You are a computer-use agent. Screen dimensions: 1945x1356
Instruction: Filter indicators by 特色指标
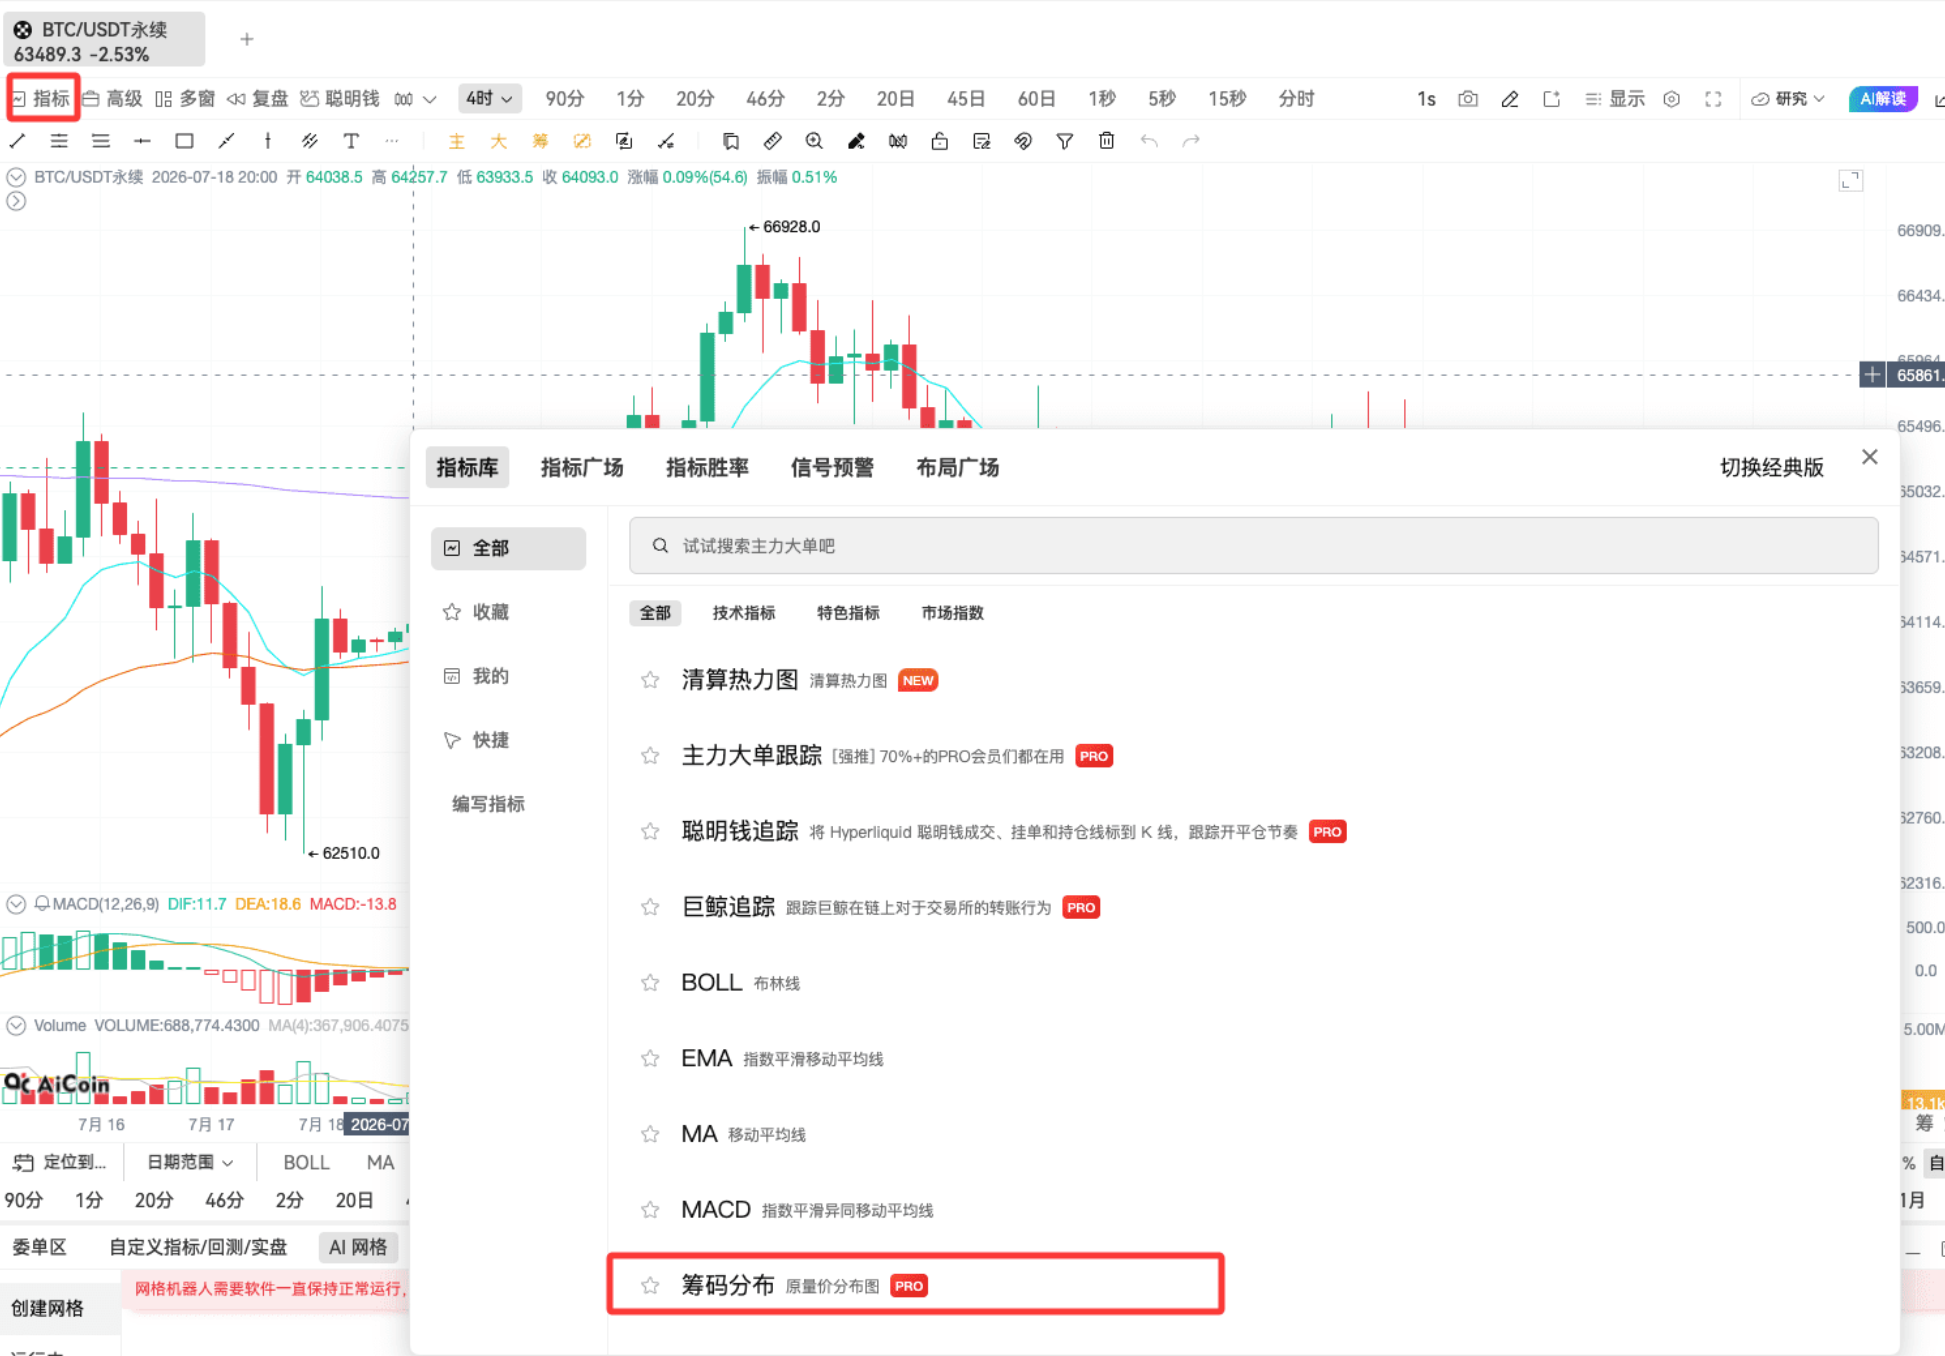(x=848, y=613)
